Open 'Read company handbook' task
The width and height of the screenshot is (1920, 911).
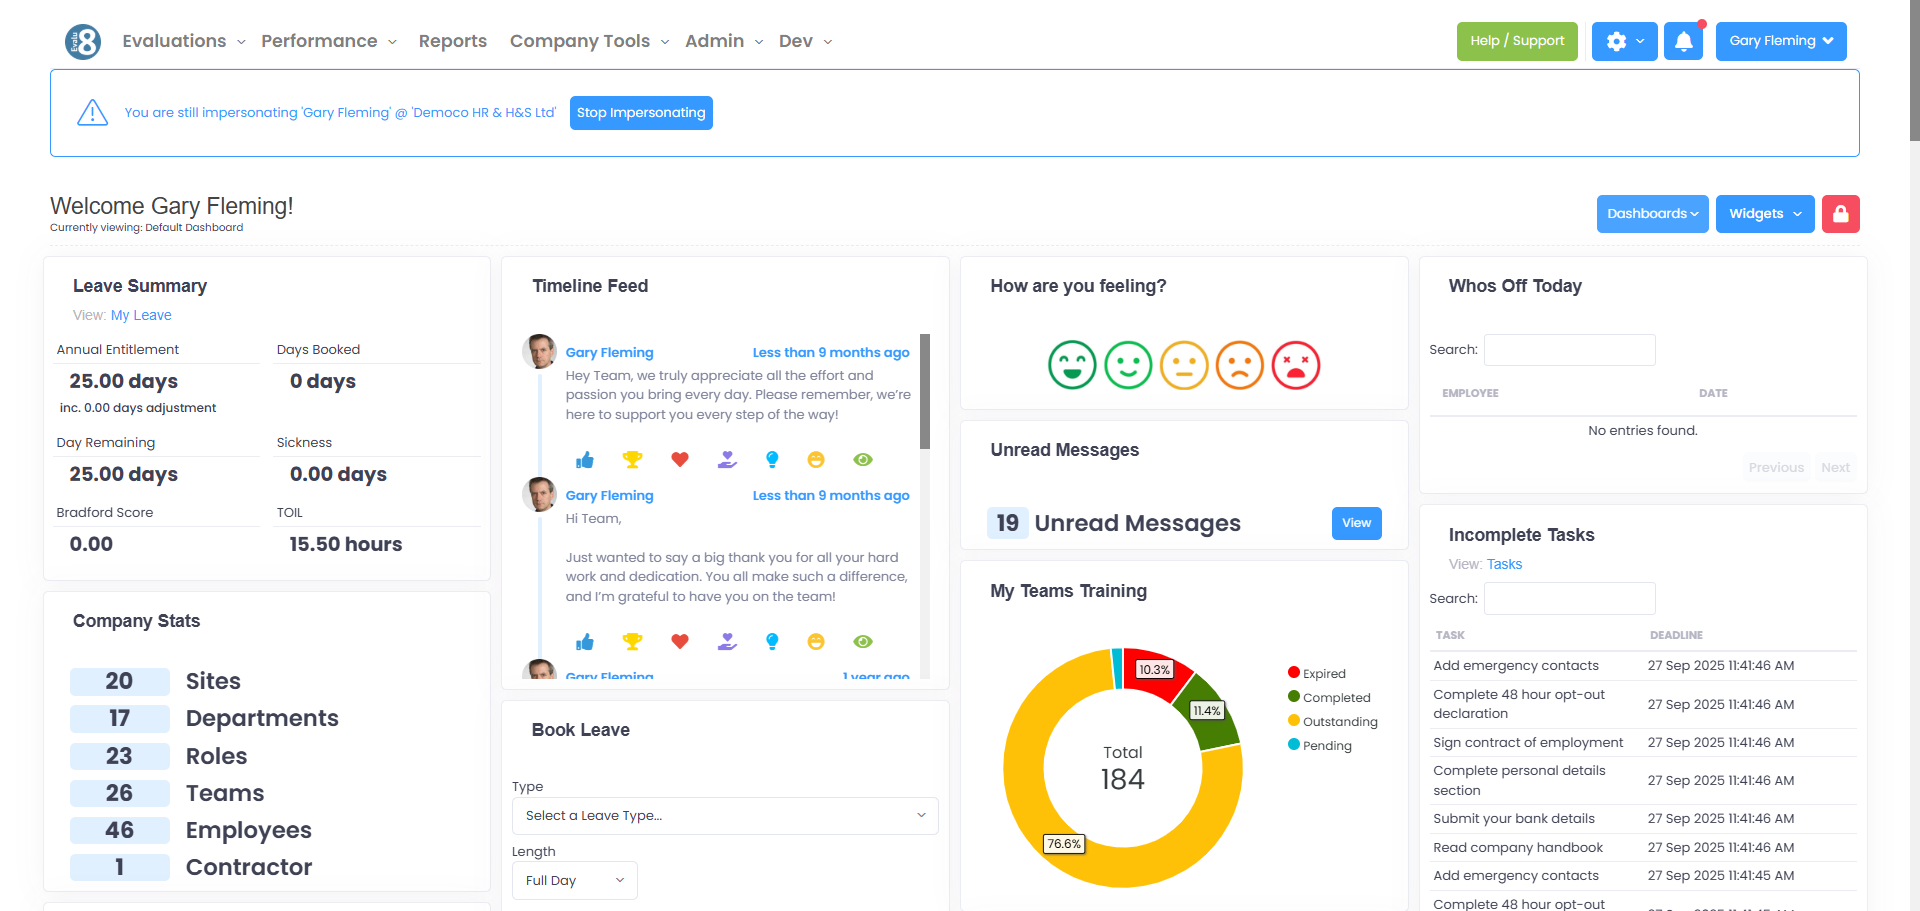pyautogui.click(x=1518, y=848)
